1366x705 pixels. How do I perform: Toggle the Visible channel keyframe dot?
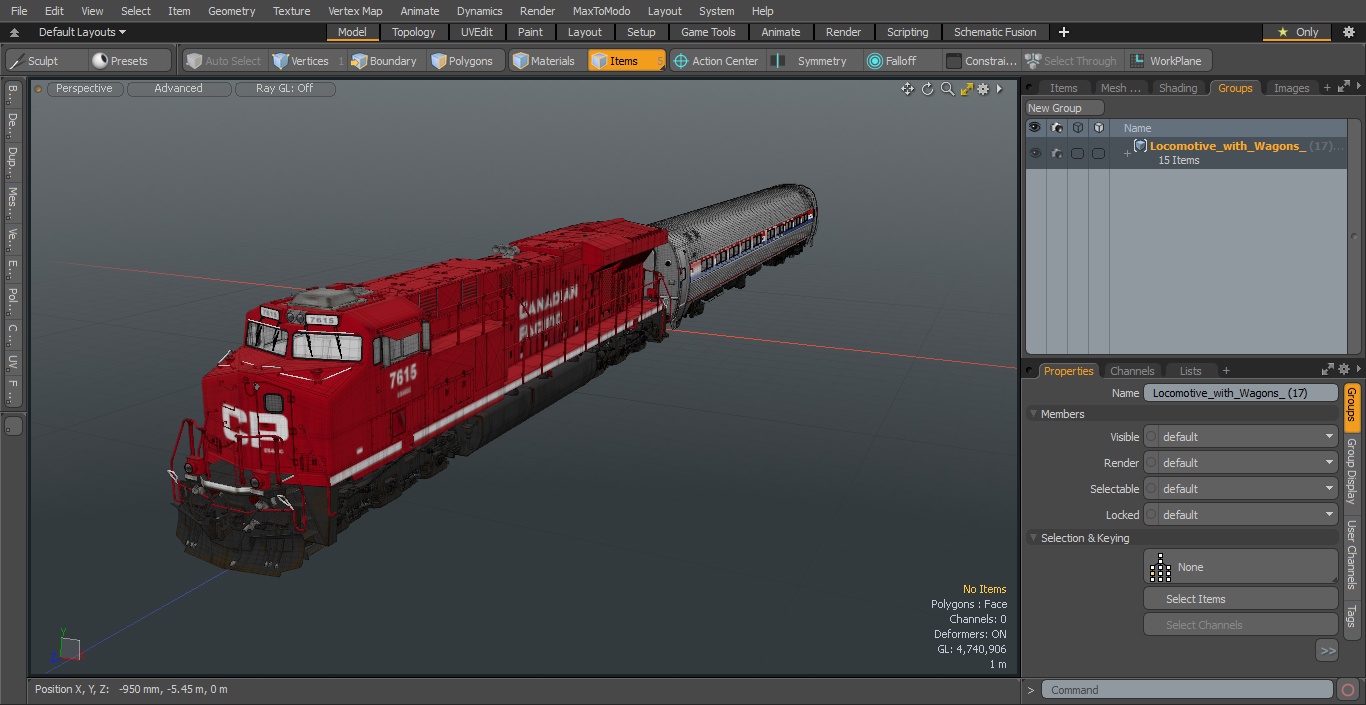click(1151, 437)
